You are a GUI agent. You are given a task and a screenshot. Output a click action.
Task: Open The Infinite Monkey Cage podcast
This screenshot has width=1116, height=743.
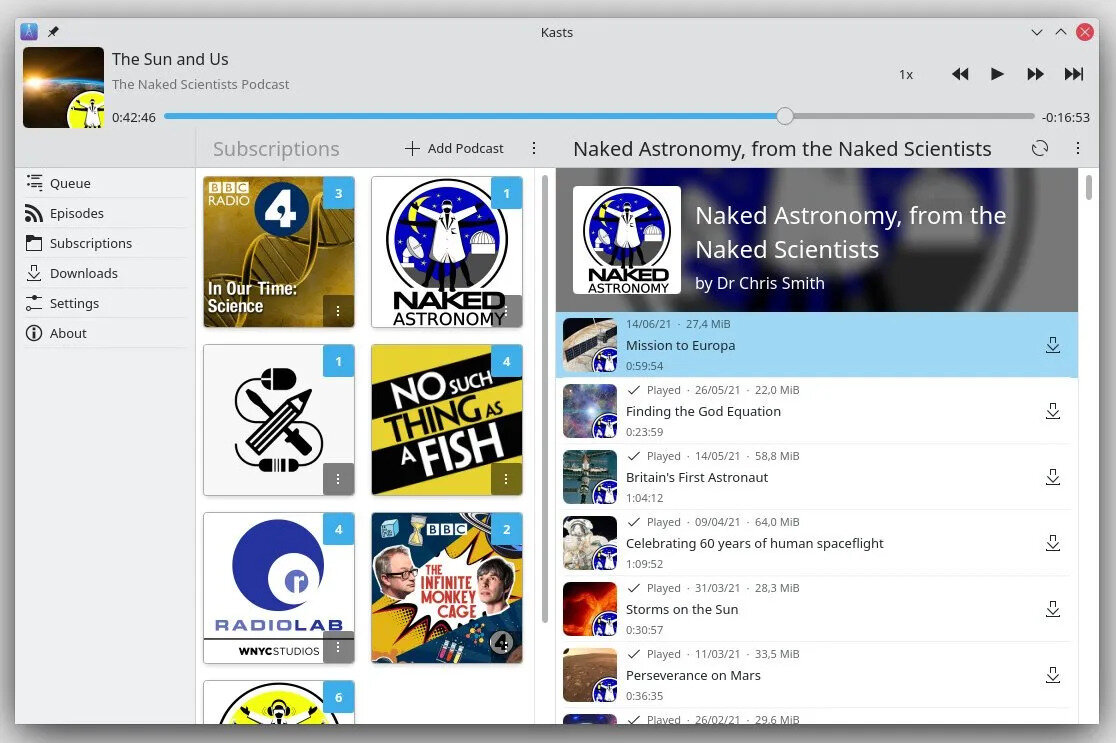[447, 588]
